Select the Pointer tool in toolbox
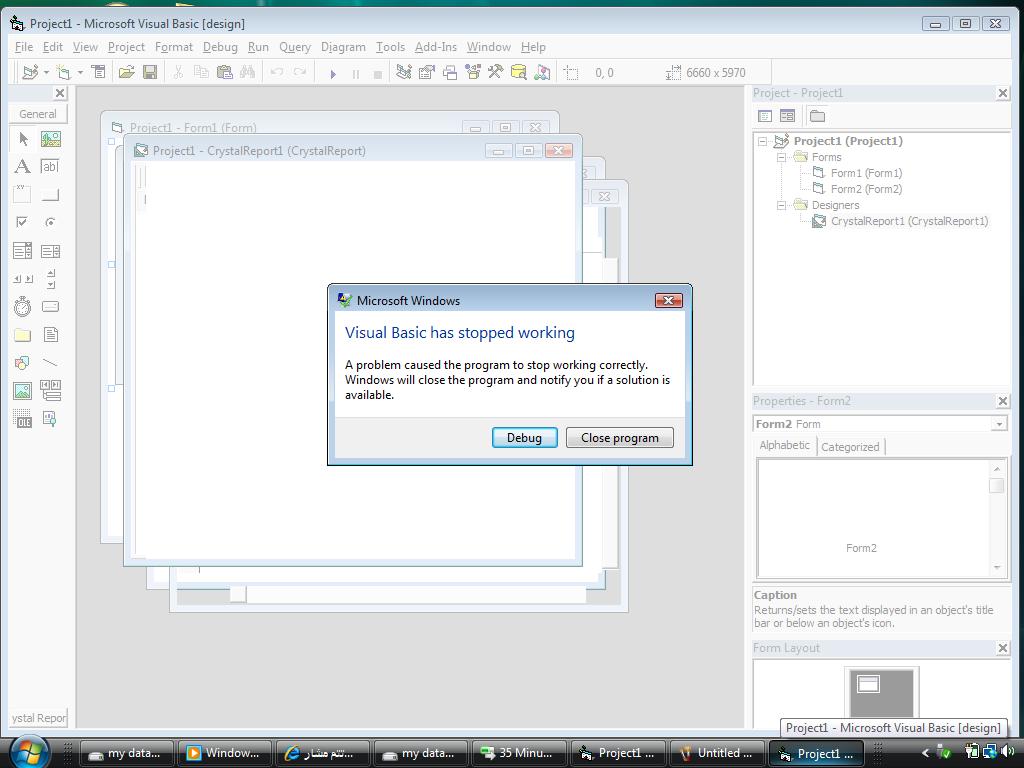This screenshot has width=1024, height=768. pyautogui.click(x=24, y=139)
